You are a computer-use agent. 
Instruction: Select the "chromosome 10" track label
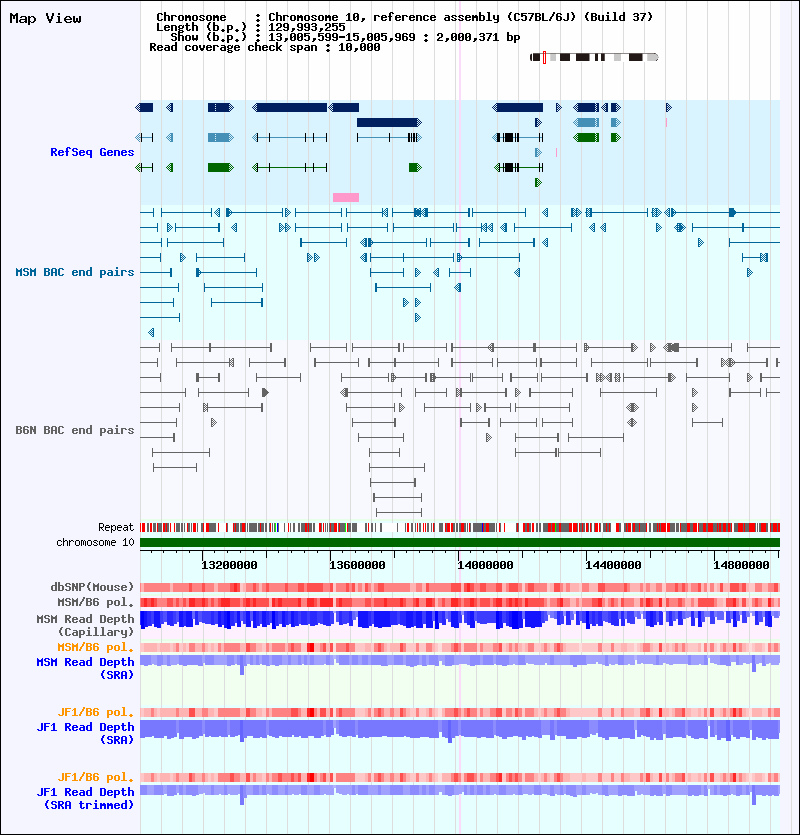coord(95,542)
